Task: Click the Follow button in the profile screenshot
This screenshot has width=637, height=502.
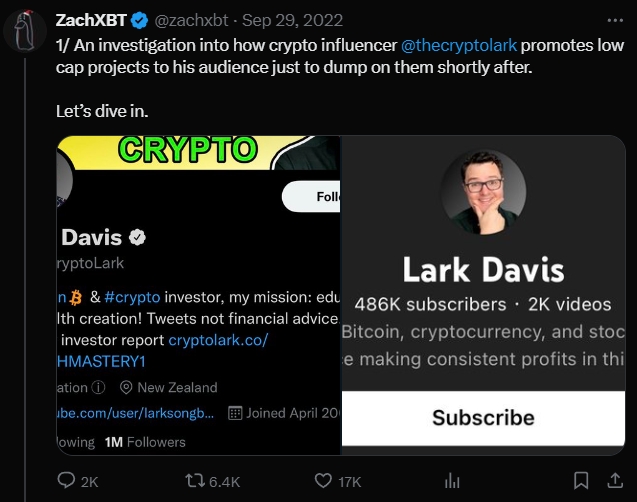Action: (311, 197)
